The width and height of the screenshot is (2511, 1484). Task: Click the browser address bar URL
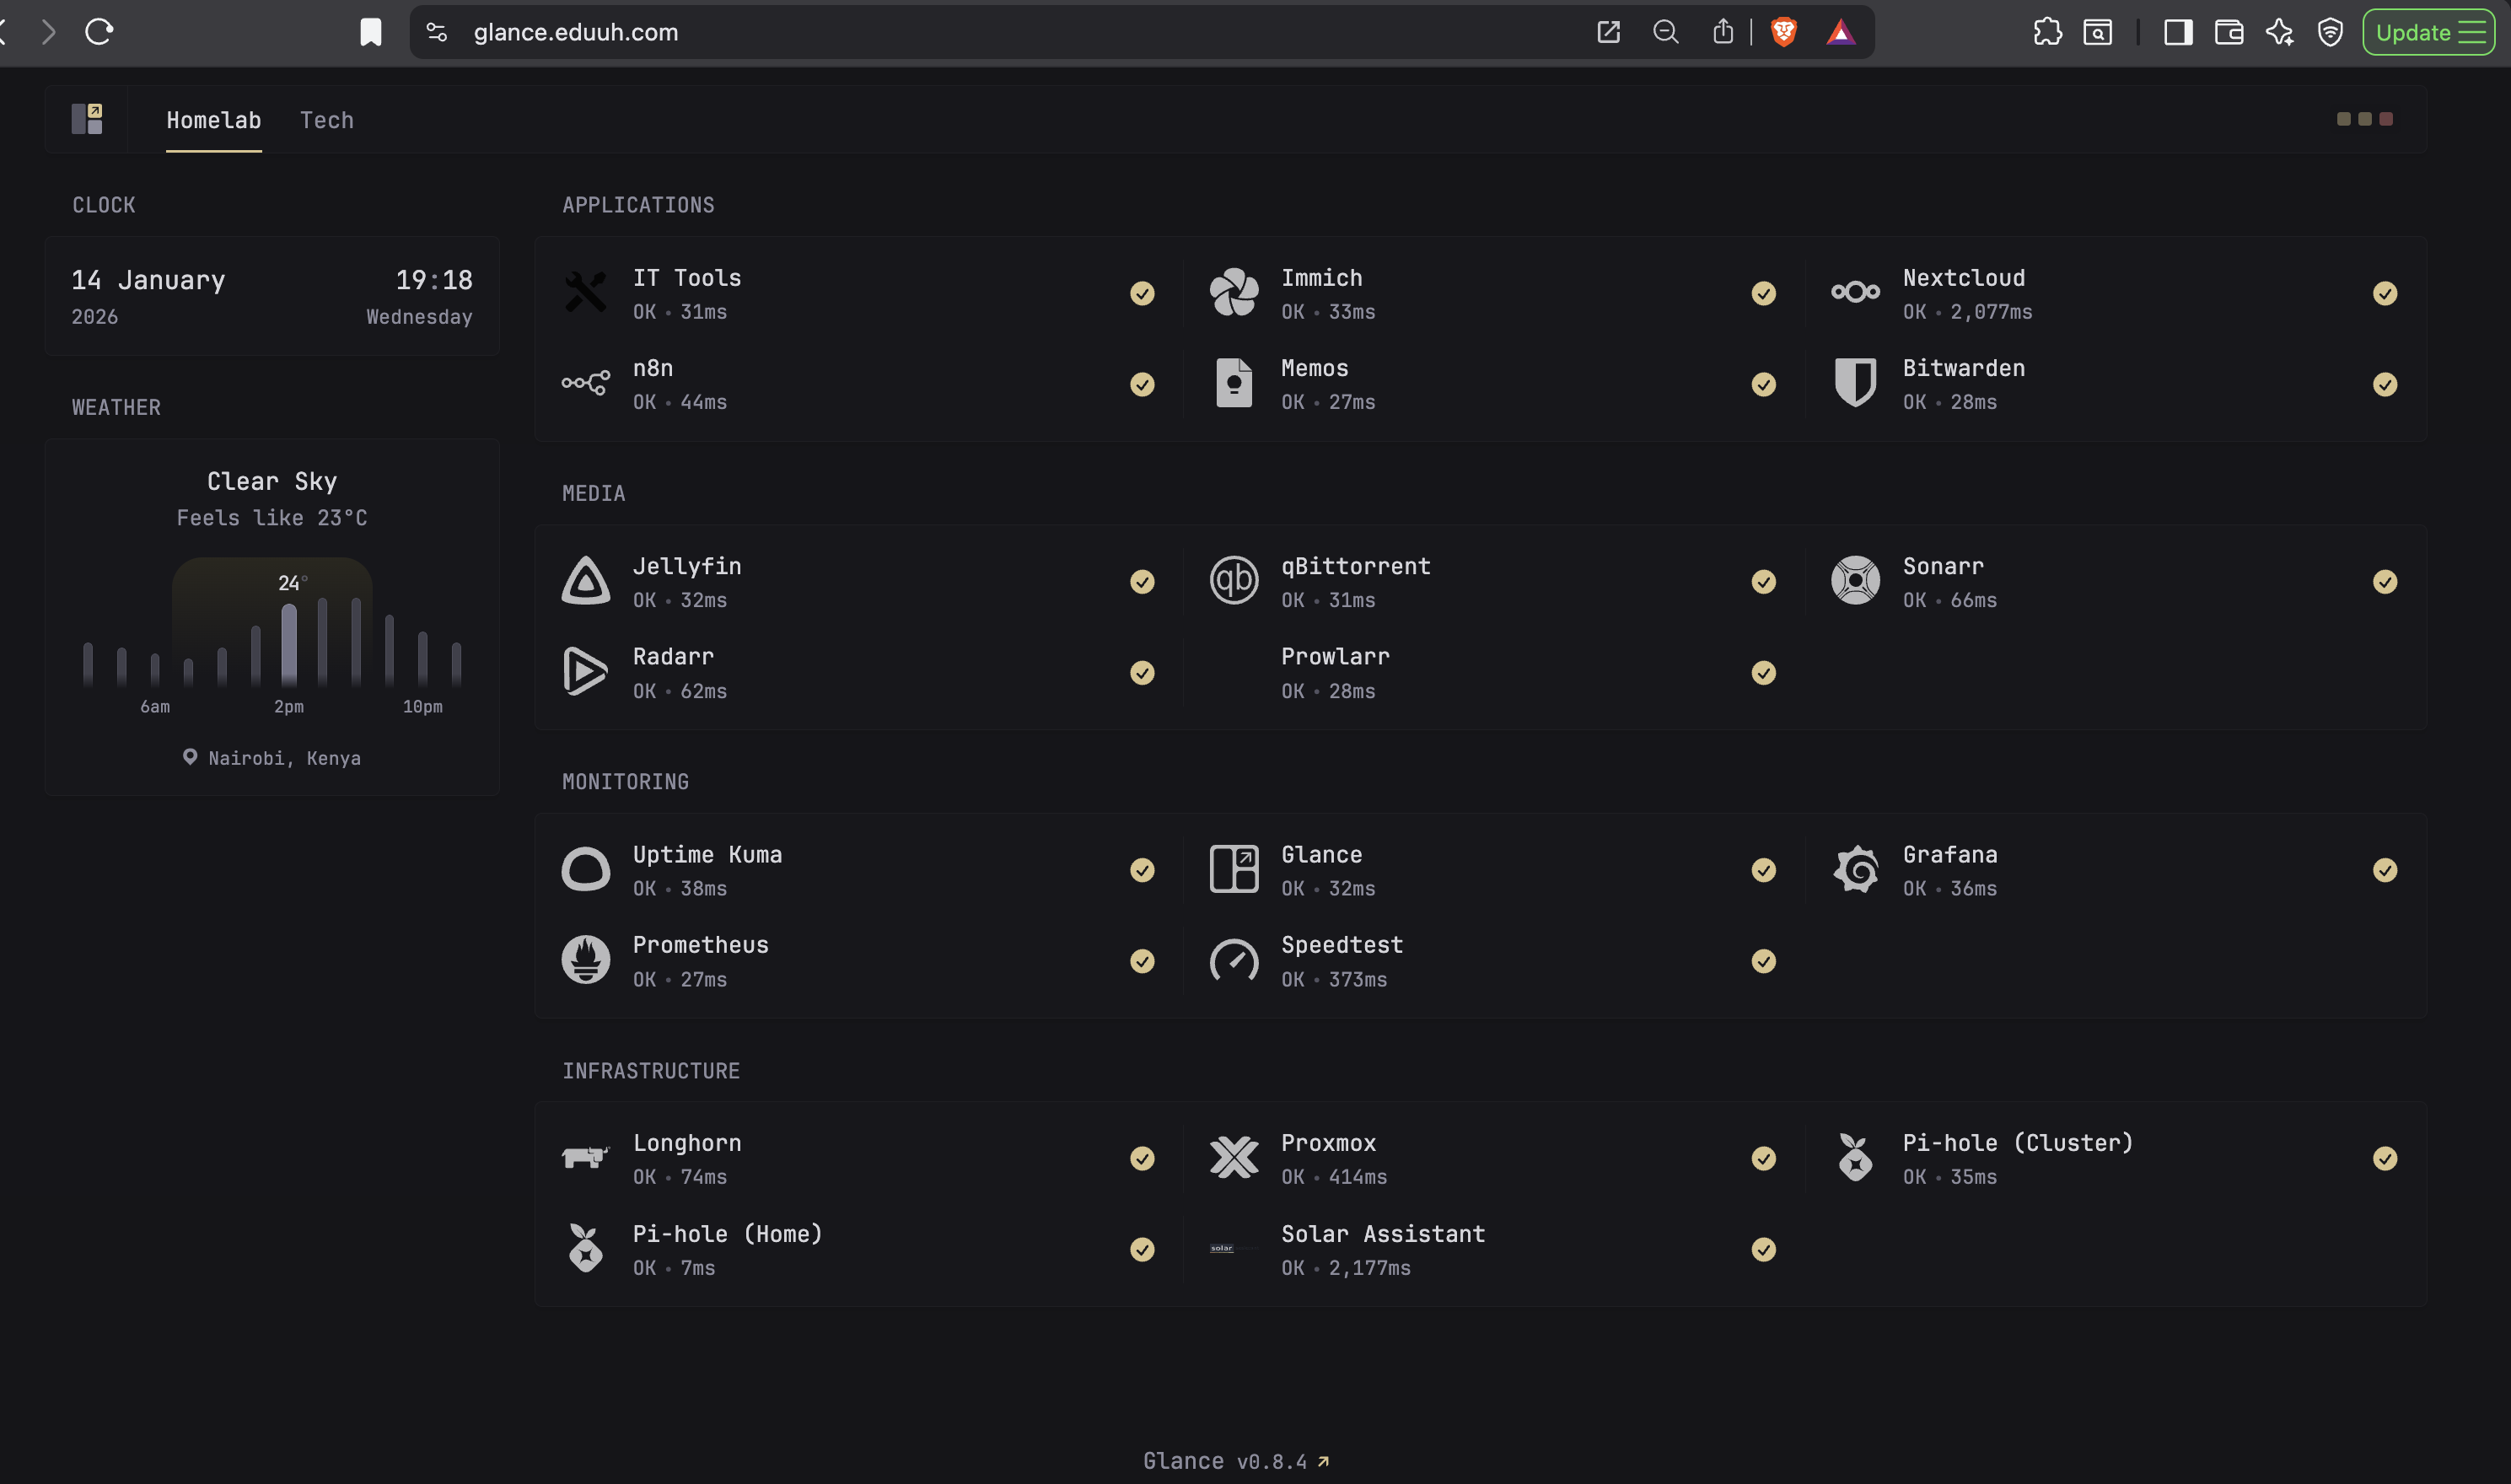point(576,32)
